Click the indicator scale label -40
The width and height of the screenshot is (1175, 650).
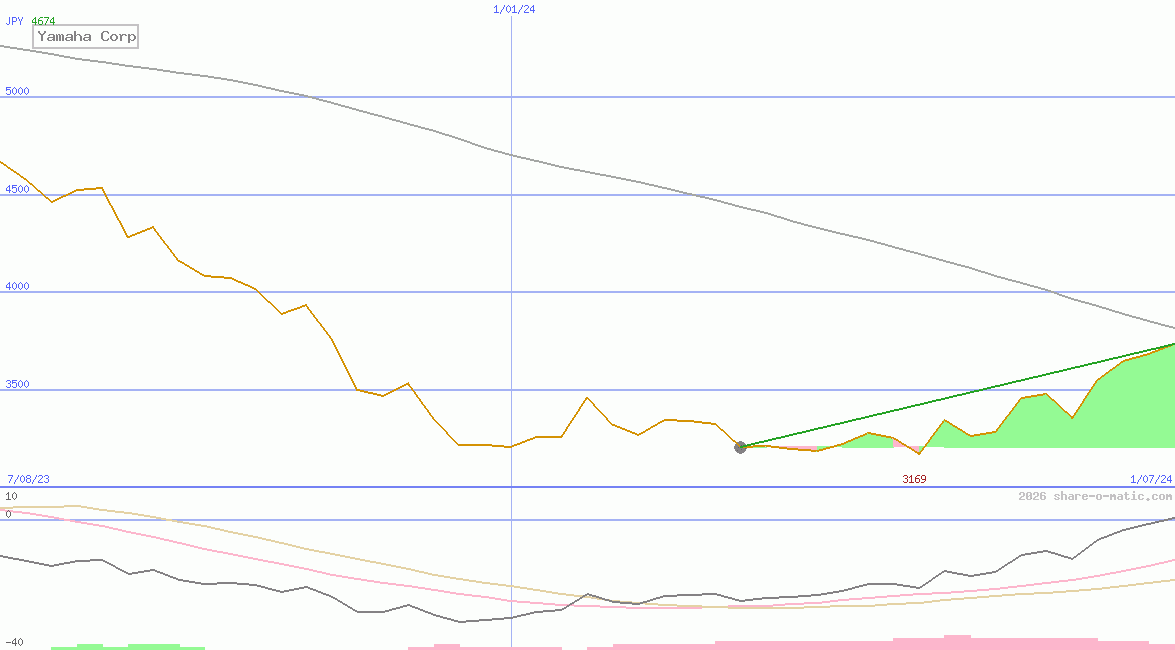14,643
